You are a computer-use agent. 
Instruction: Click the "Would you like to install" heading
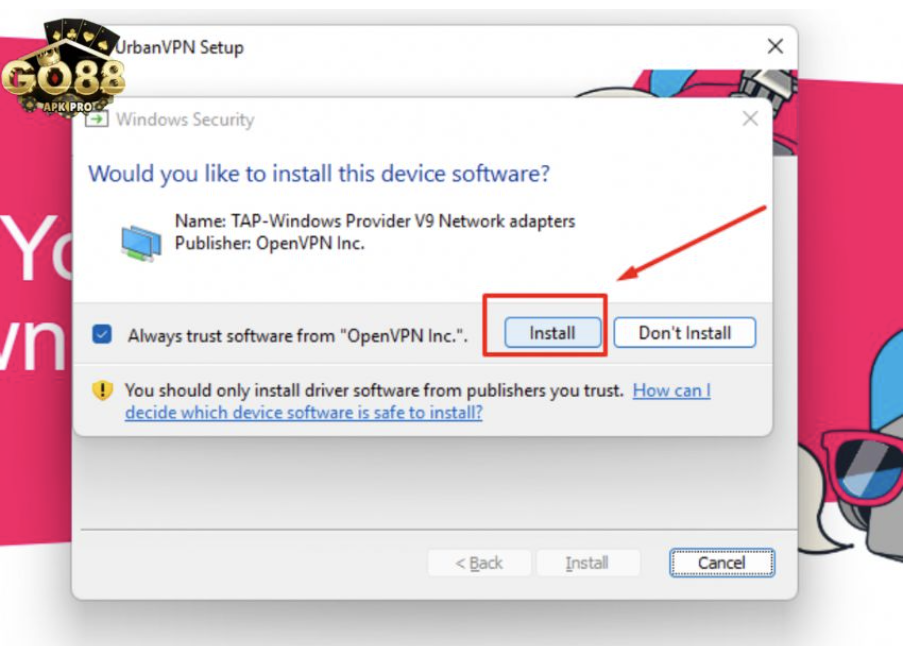coord(319,174)
